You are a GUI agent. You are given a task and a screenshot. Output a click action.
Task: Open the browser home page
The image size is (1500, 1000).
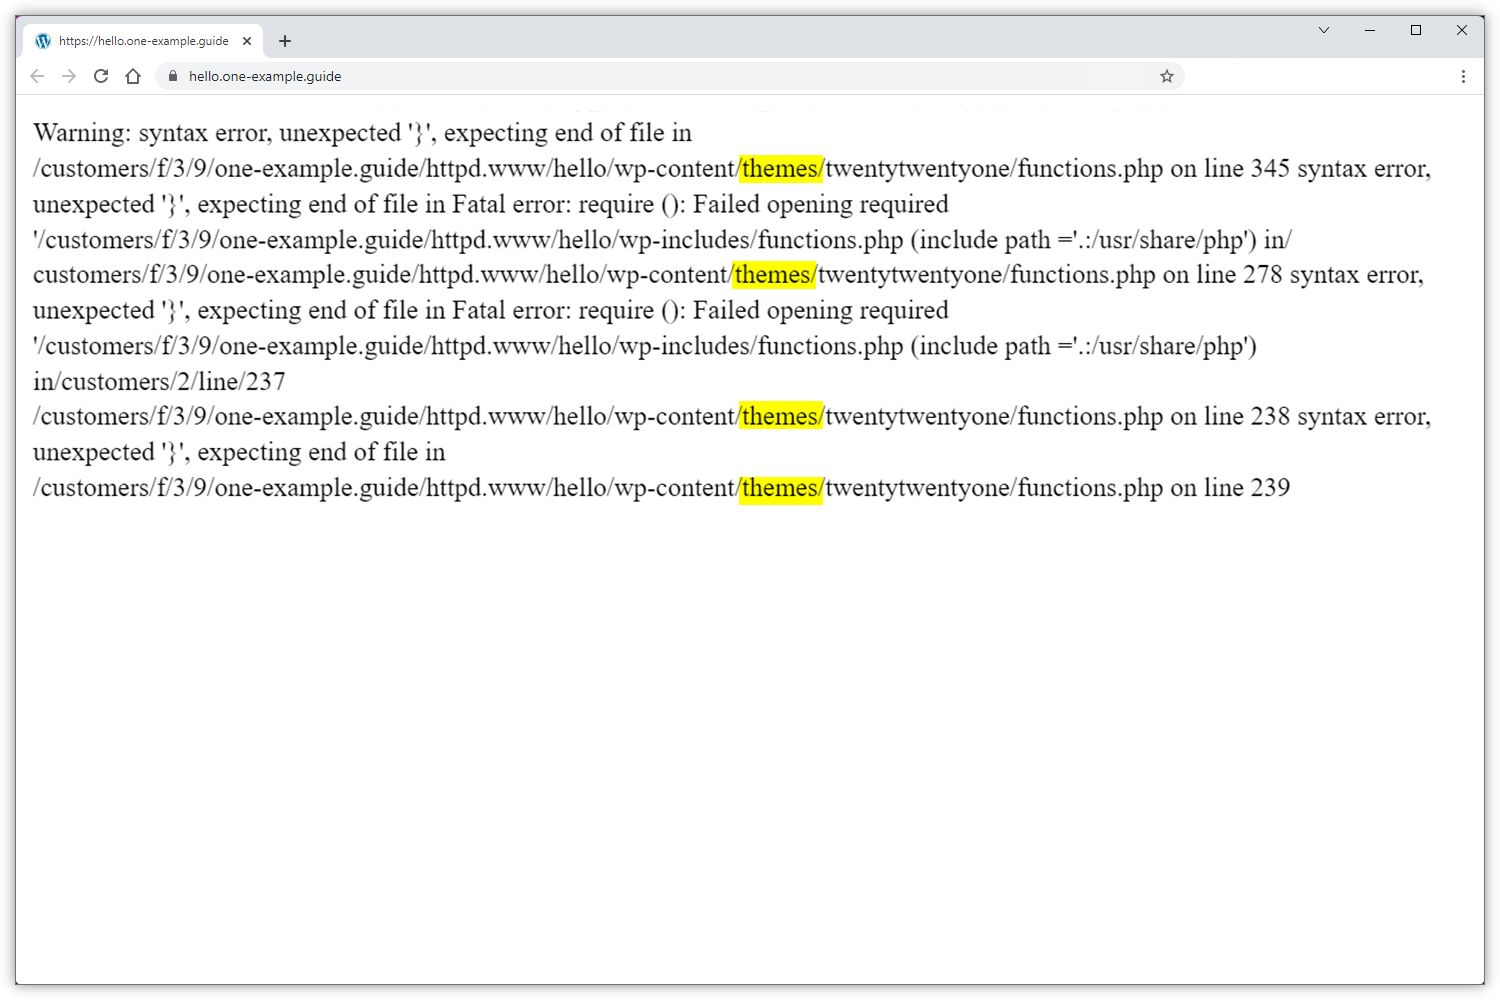point(133,76)
